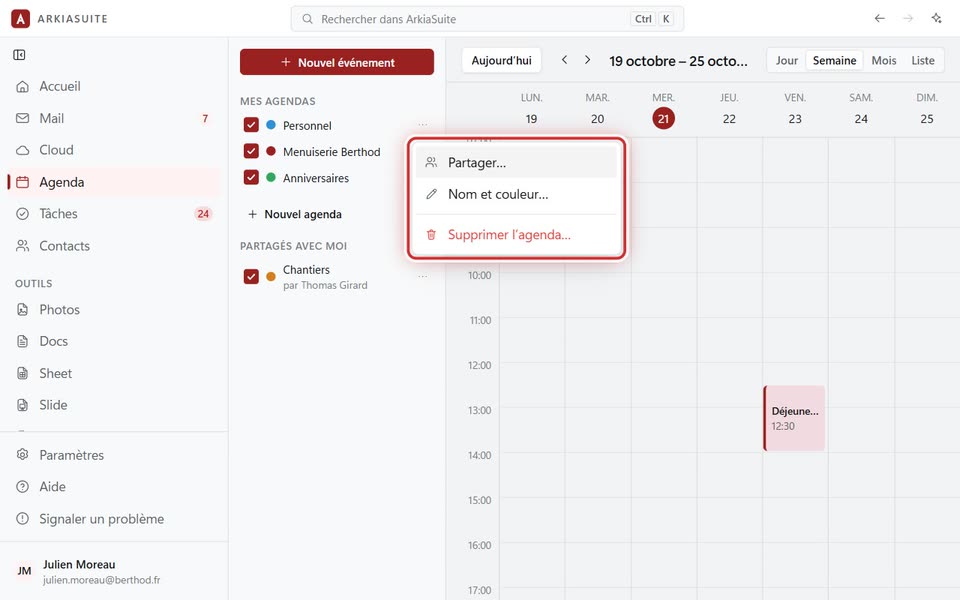
Task: Click Signaler un problème
Action: (x=114, y=519)
